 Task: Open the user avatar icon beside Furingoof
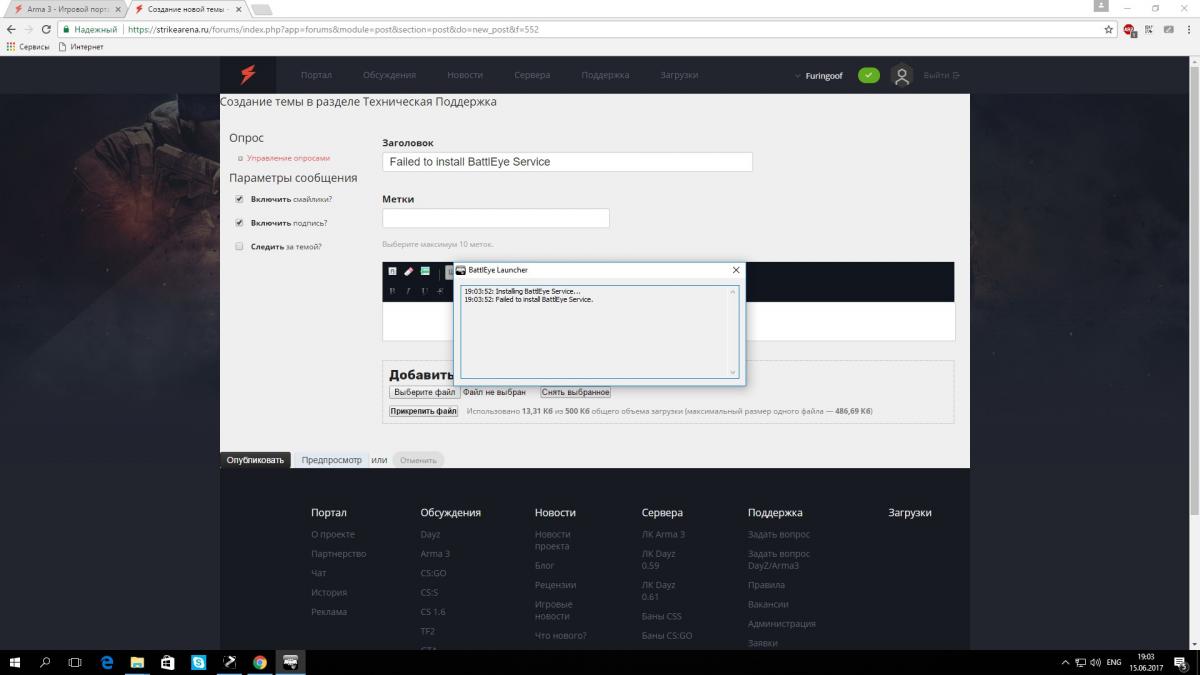point(902,75)
